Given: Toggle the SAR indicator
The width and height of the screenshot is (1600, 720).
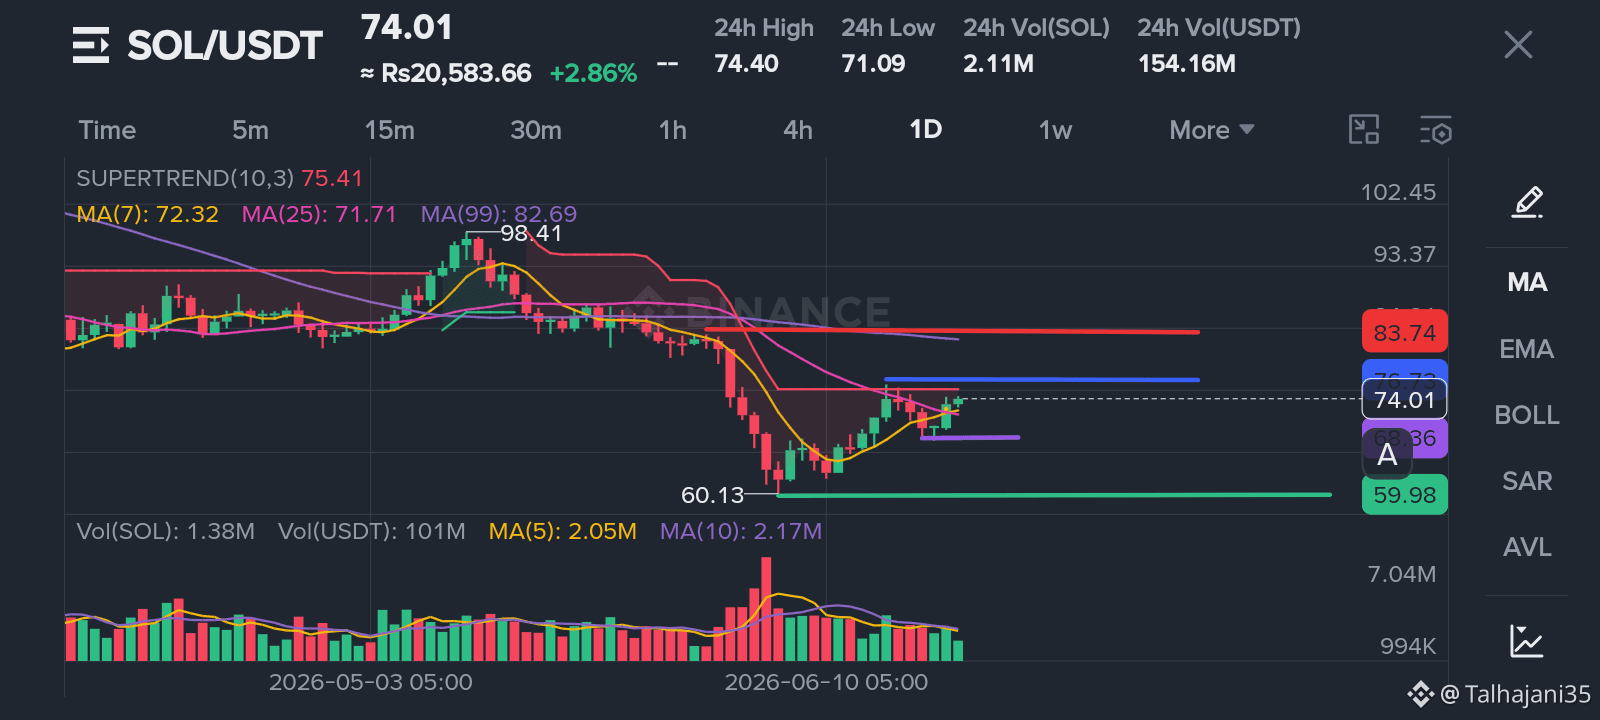Looking at the screenshot, I should pos(1527,481).
